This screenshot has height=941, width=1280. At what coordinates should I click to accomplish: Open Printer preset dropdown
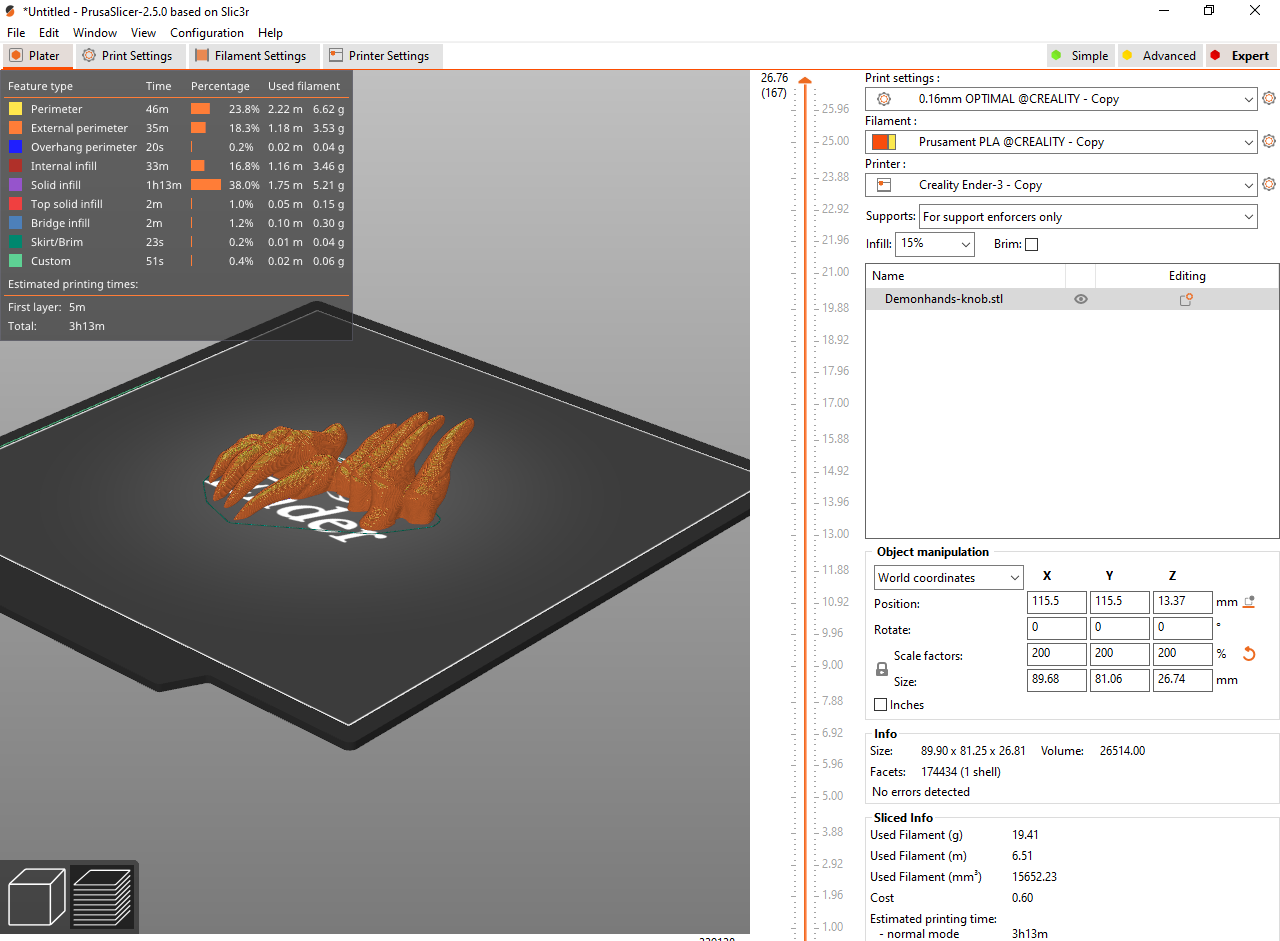pos(1061,185)
